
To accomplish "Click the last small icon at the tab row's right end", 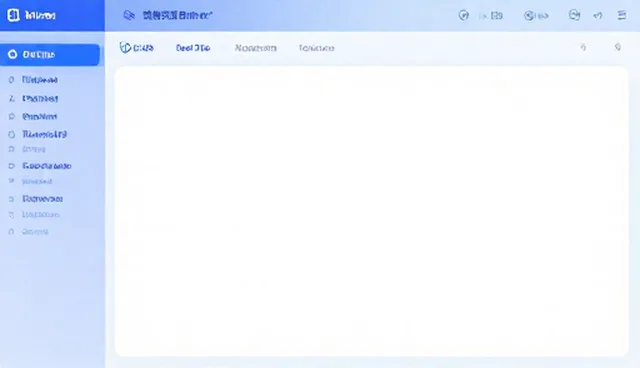I will [618, 47].
